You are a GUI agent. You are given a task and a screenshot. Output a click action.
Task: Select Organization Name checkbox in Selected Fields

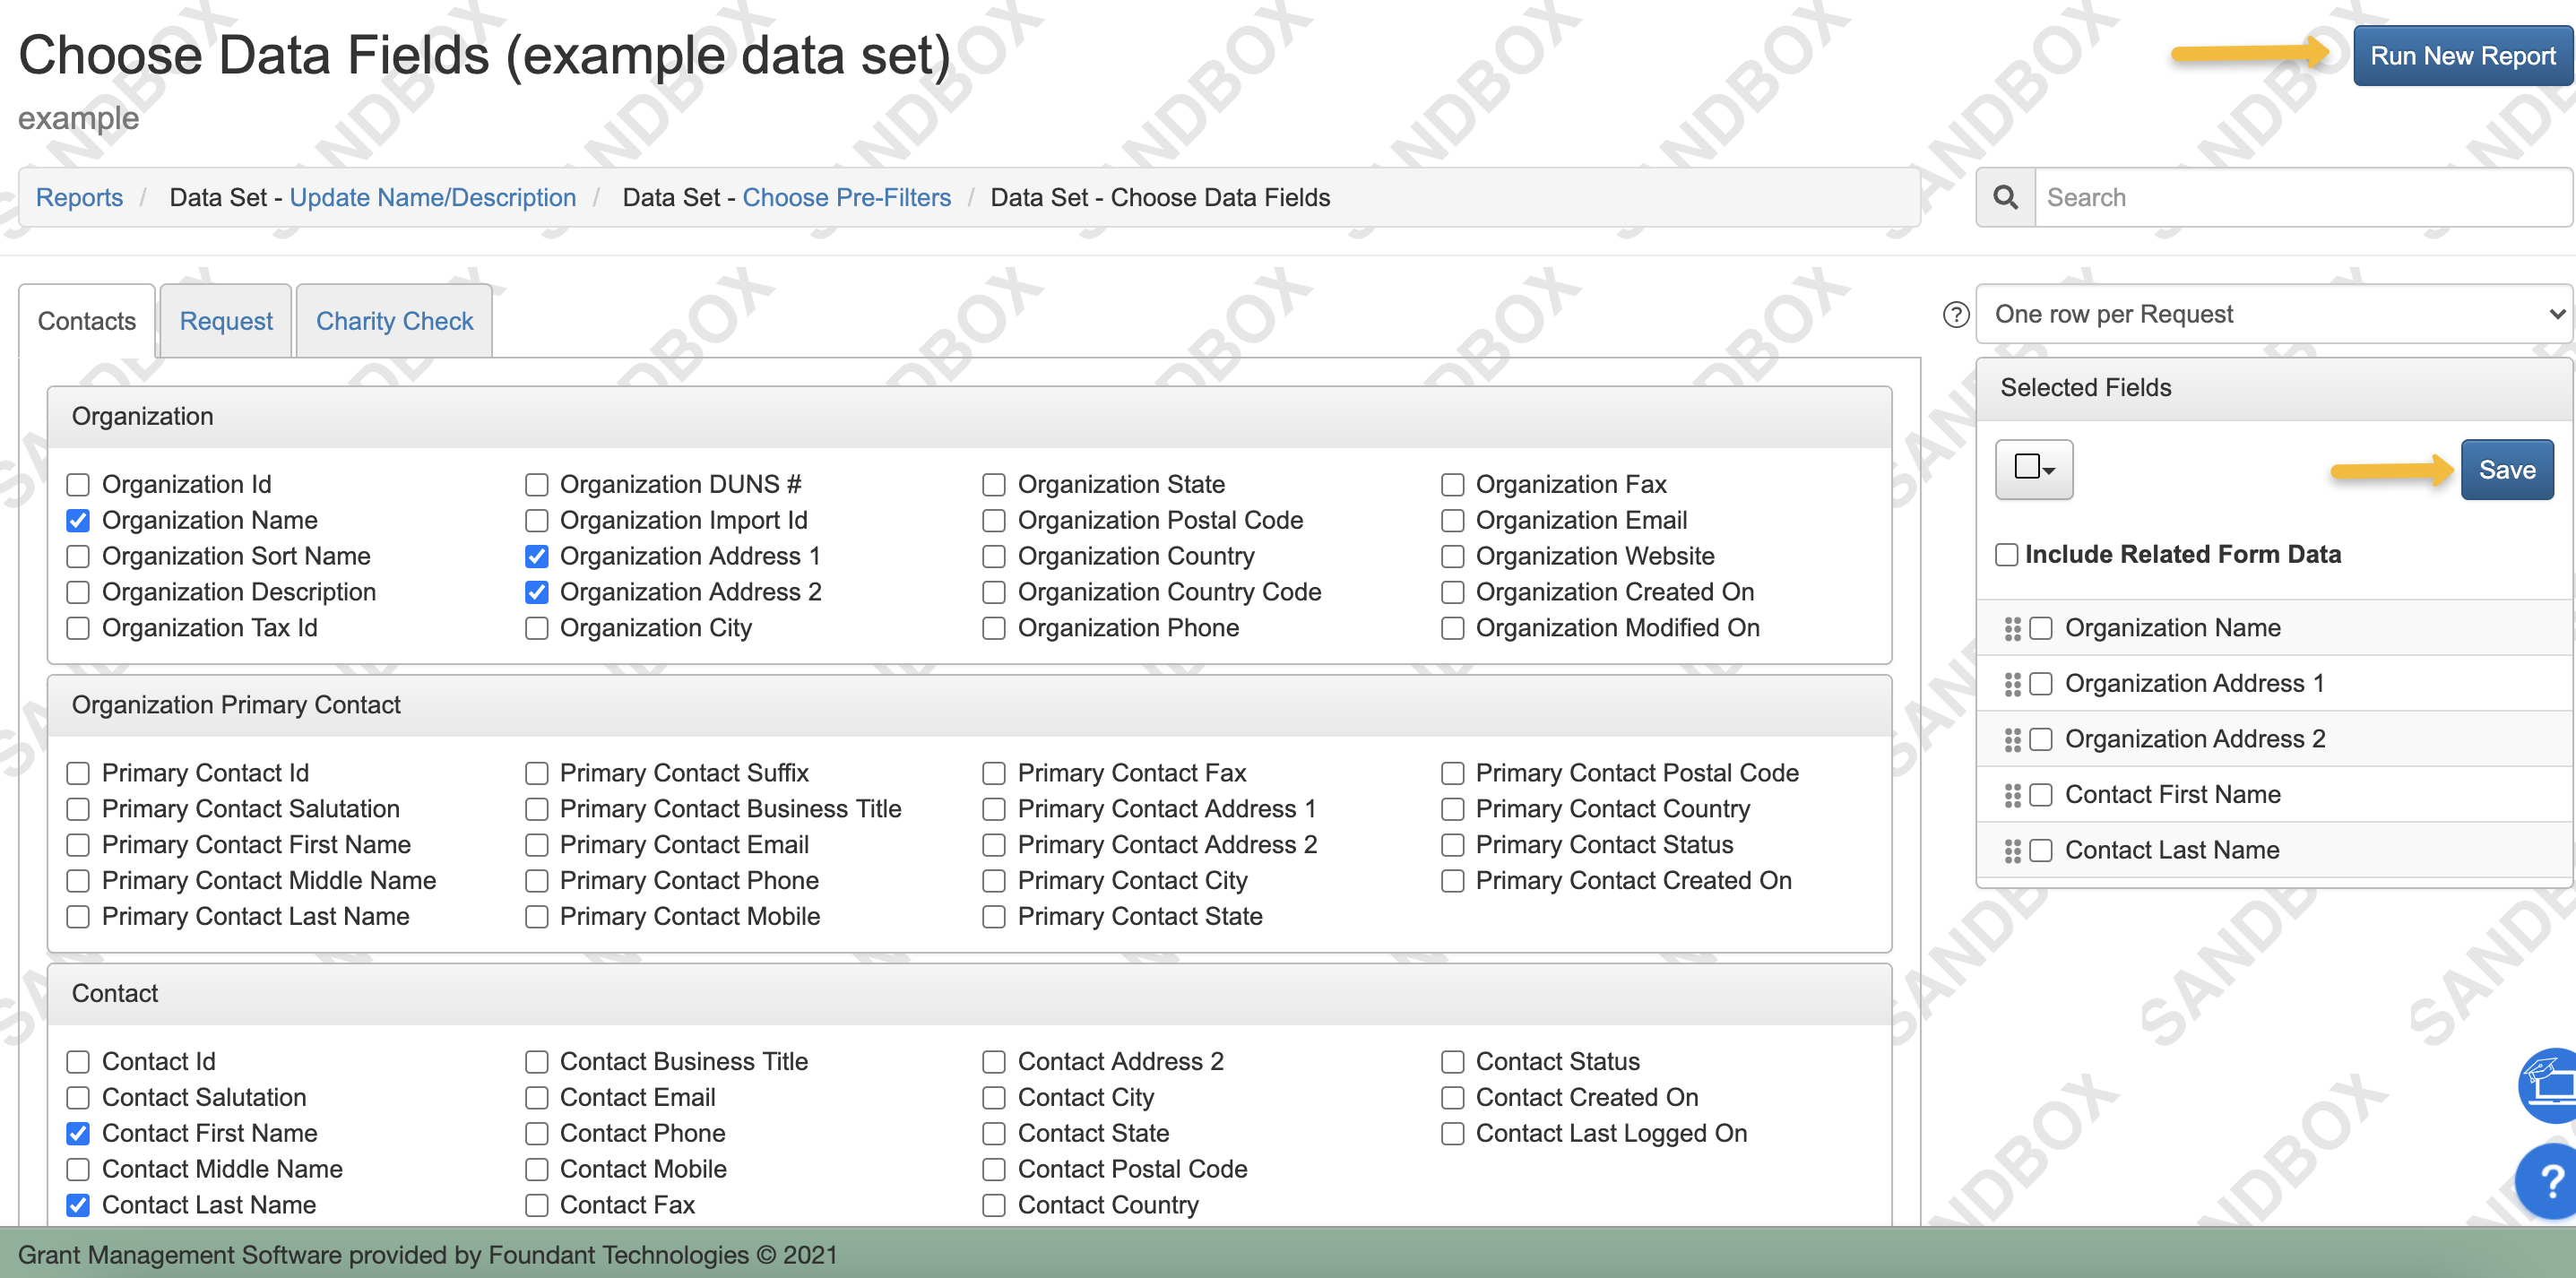2041,629
